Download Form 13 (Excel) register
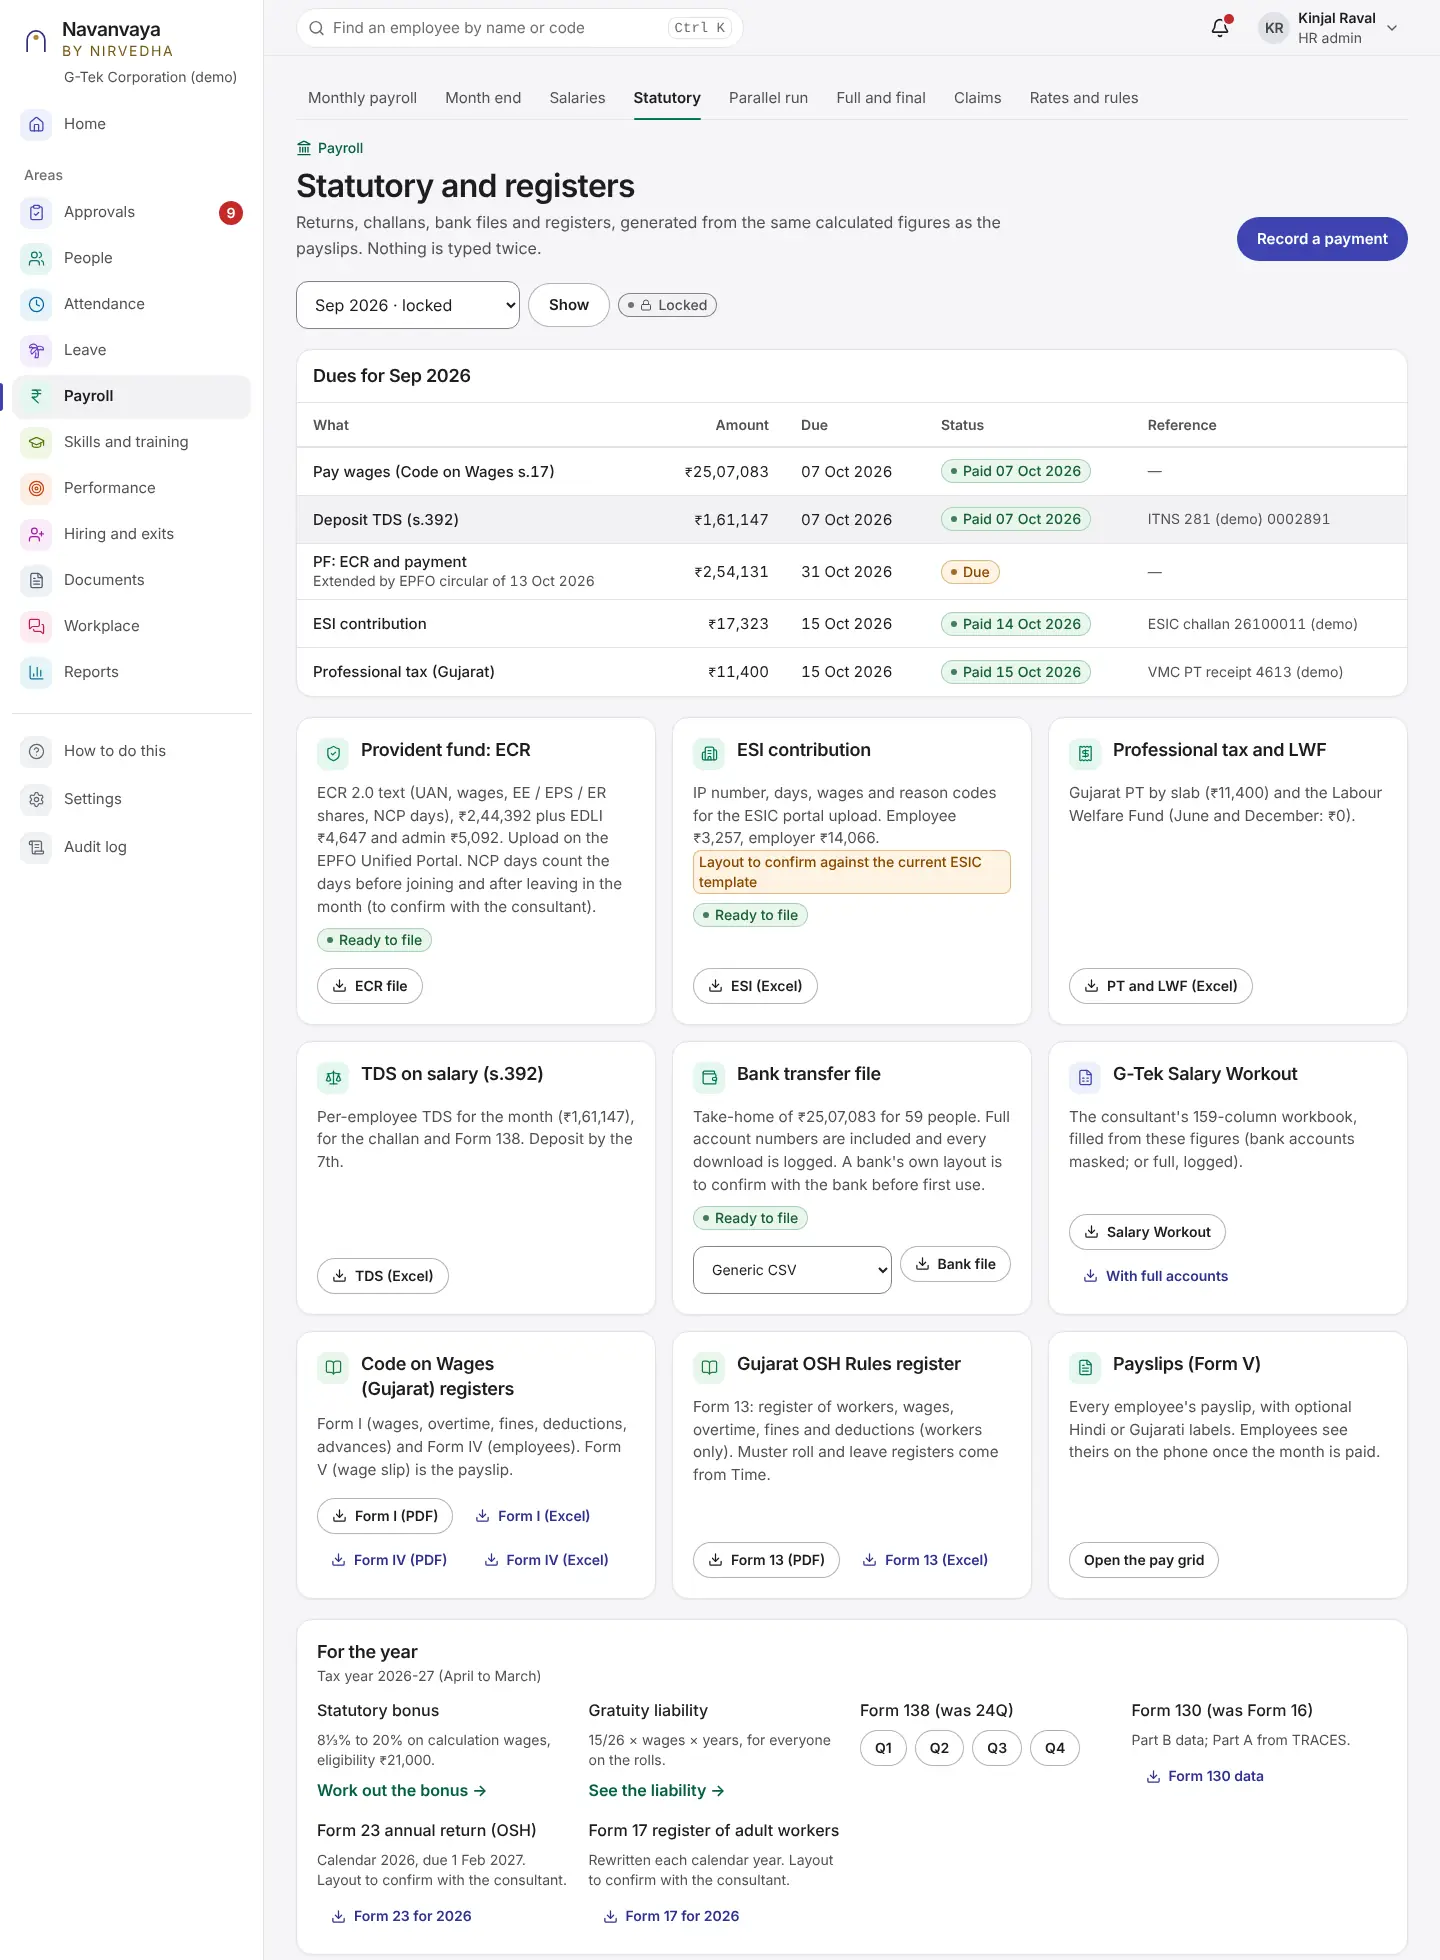This screenshot has width=1440, height=1960. 925,1560
